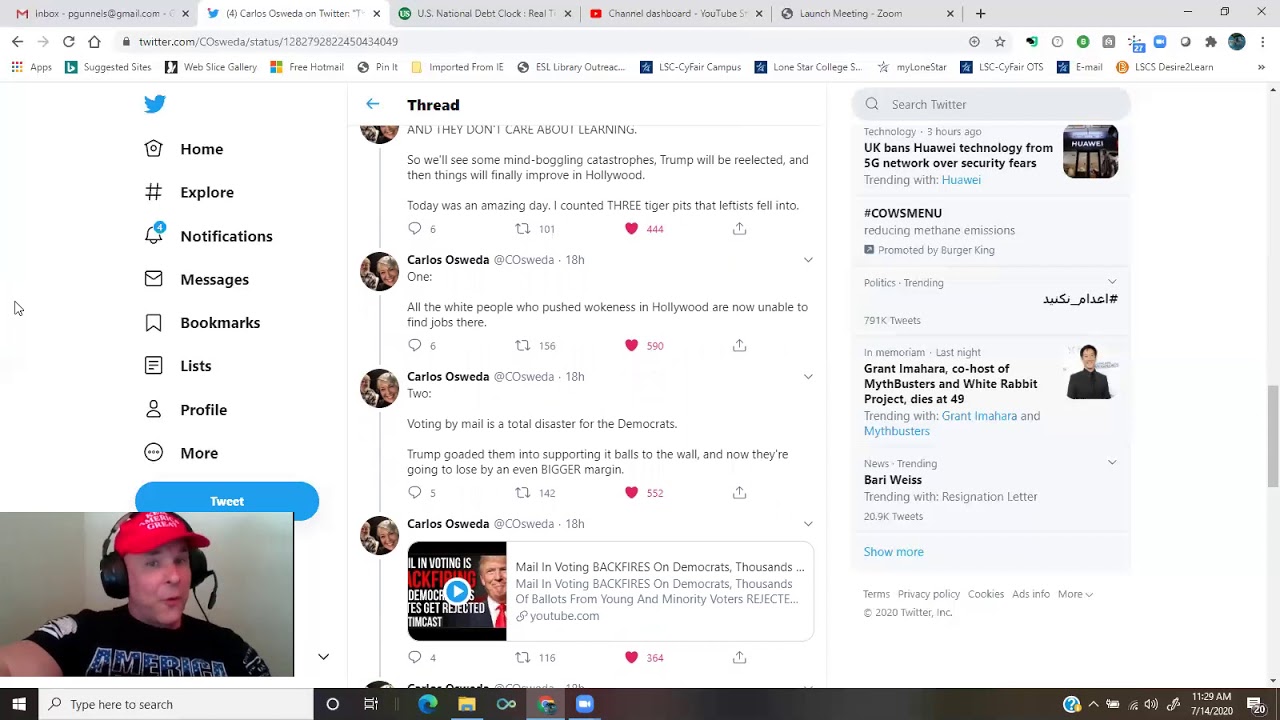Reply to the tweet with 101 retweets
The image size is (1280, 720).
click(415, 228)
